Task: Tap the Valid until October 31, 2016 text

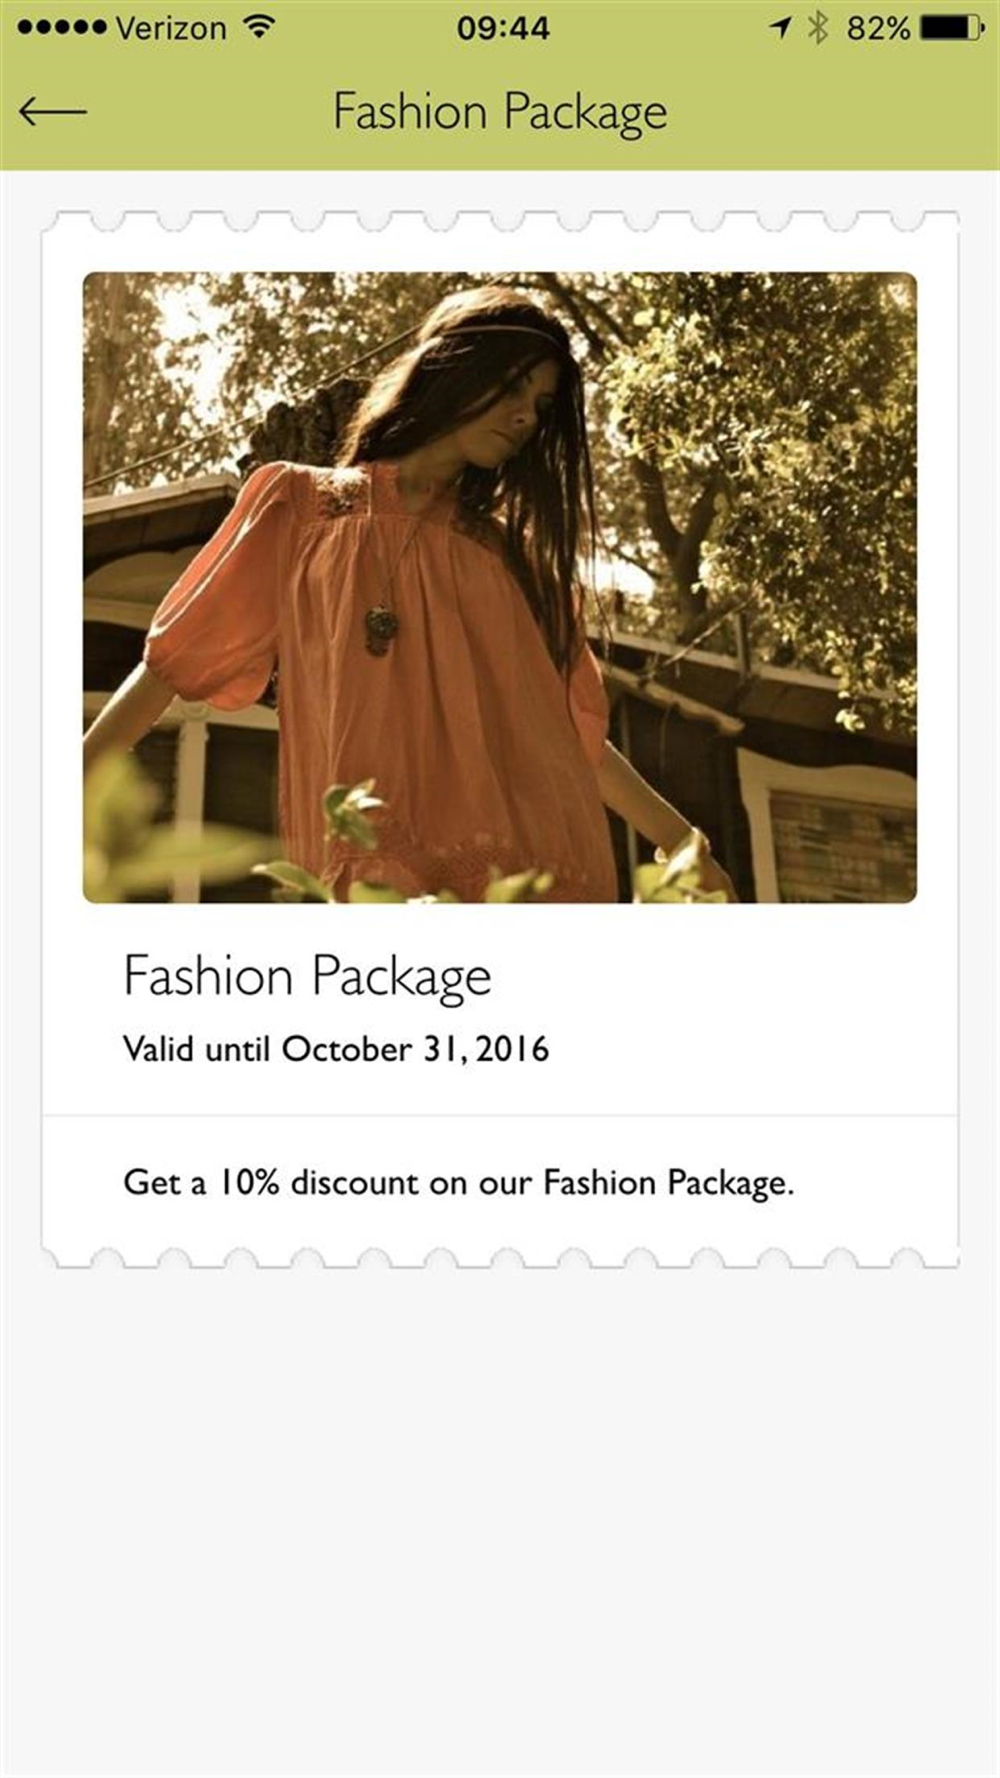Action: click(x=336, y=1049)
